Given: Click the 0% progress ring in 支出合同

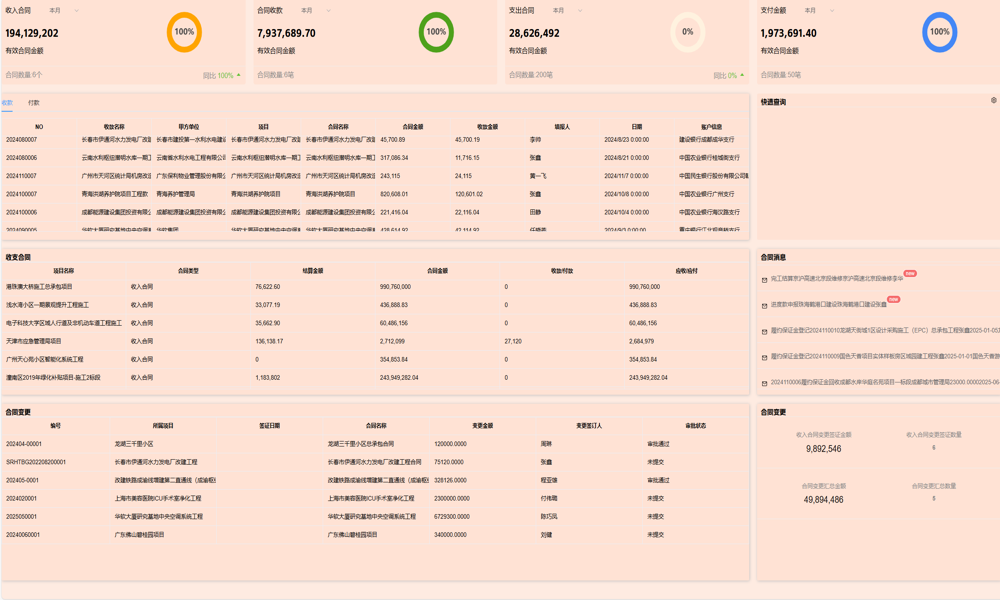Looking at the screenshot, I should click(688, 32).
